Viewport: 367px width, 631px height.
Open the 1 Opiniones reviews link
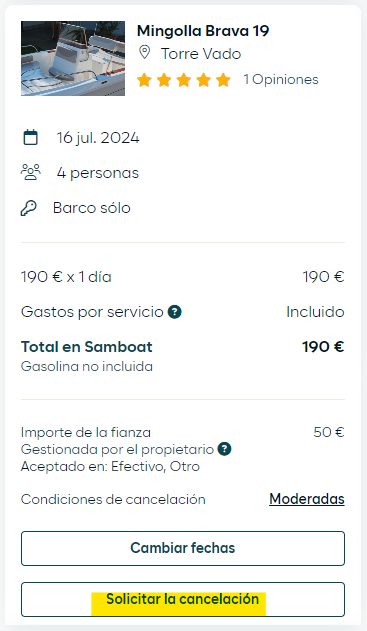point(281,79)
